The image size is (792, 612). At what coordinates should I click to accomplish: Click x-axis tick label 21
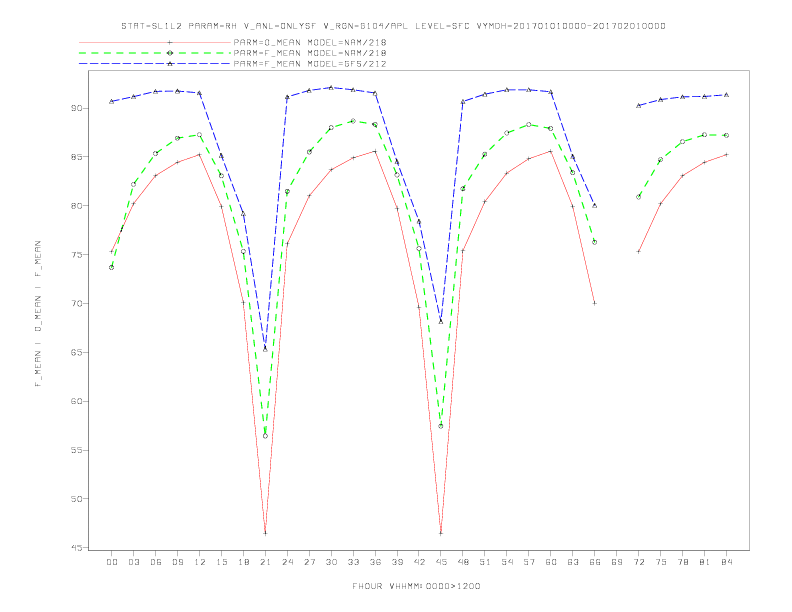[x=265, y=562]
